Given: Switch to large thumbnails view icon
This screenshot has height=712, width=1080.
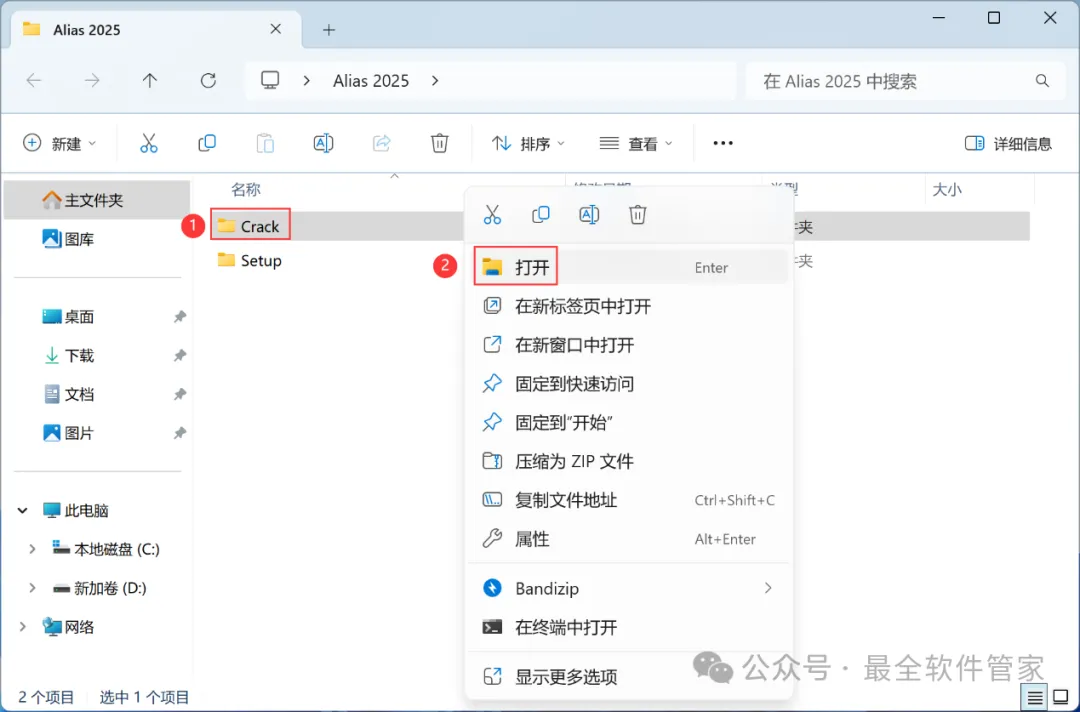Looking at the screenshot, I should coord(1061,698).
